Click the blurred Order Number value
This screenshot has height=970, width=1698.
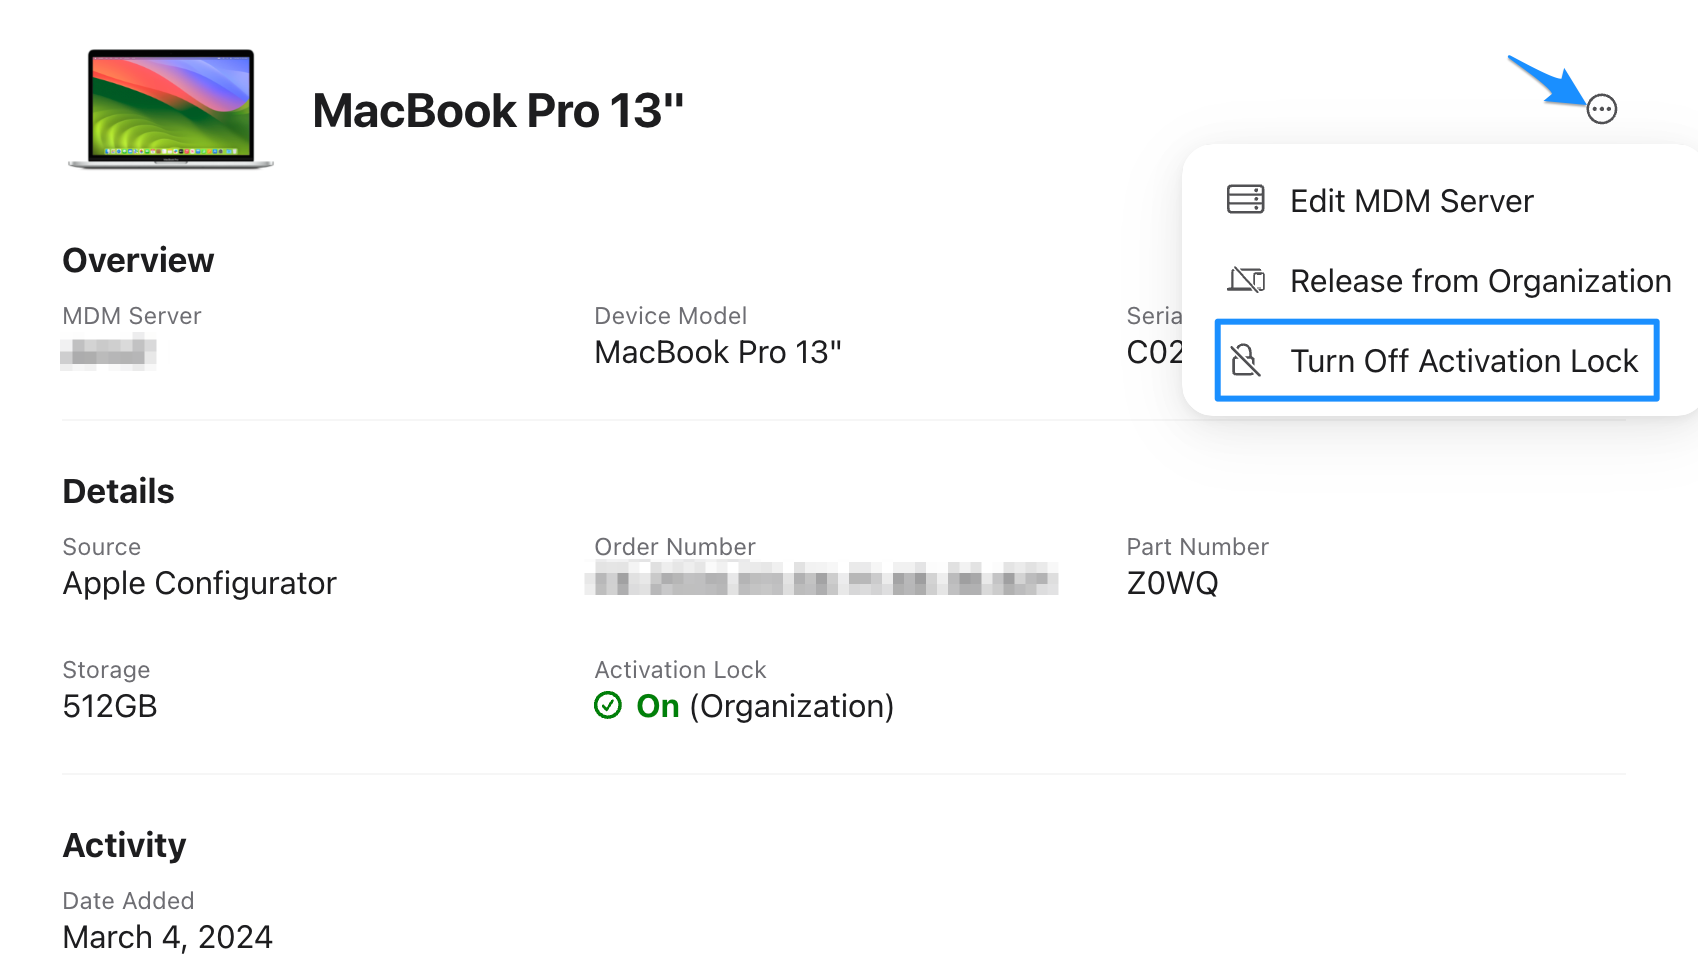pos(822,579)
